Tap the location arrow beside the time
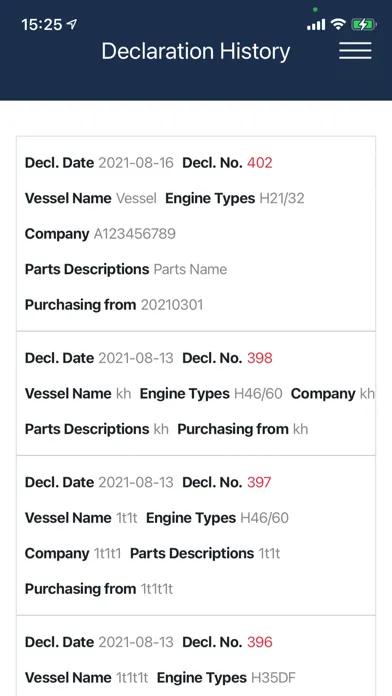 [71, 24]
